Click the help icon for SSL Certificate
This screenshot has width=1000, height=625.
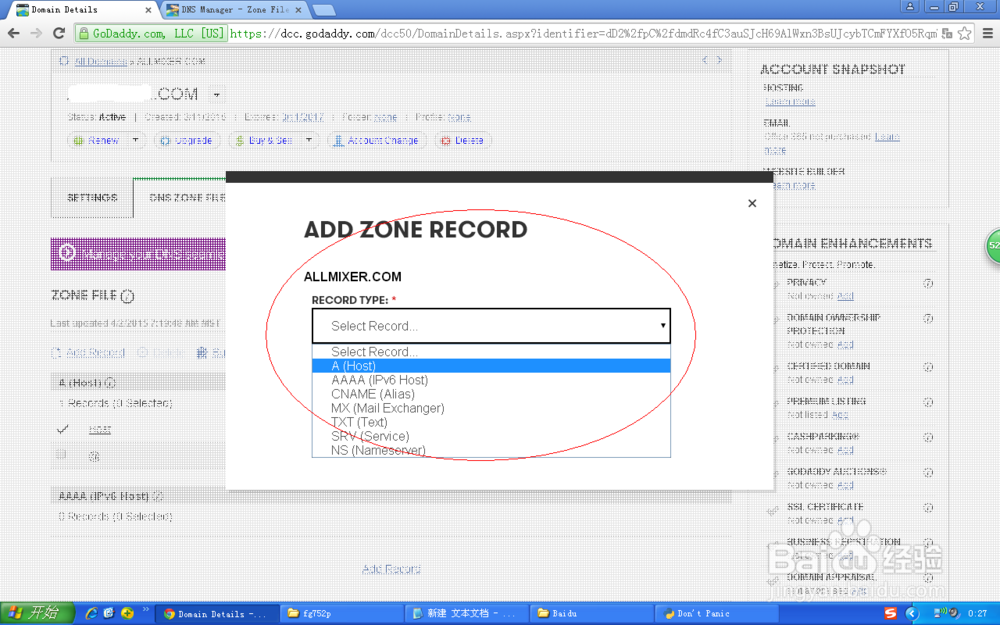[929, 508]
